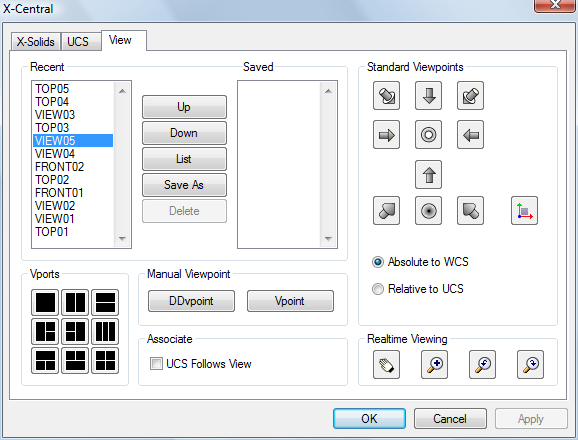578x440 pixels.
Task: Click the up arrow standard viewpoint
Action: [x=428, y=175]
